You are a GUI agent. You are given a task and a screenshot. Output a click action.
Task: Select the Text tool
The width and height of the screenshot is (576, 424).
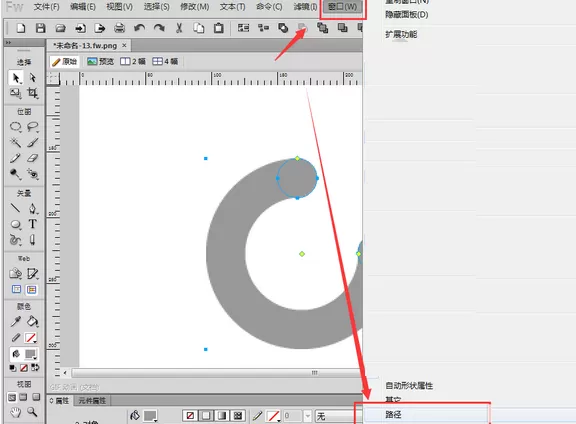(33, 224)
